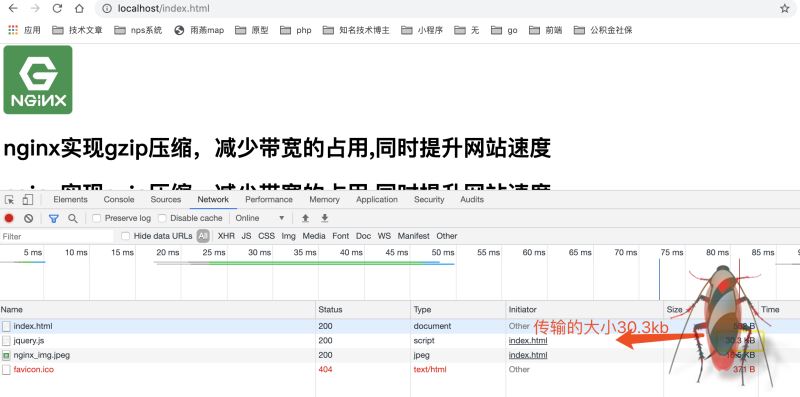This screenshot has width=800, height=397.
Task: Export HAR with the download arrow
Action: pos(324,218)
